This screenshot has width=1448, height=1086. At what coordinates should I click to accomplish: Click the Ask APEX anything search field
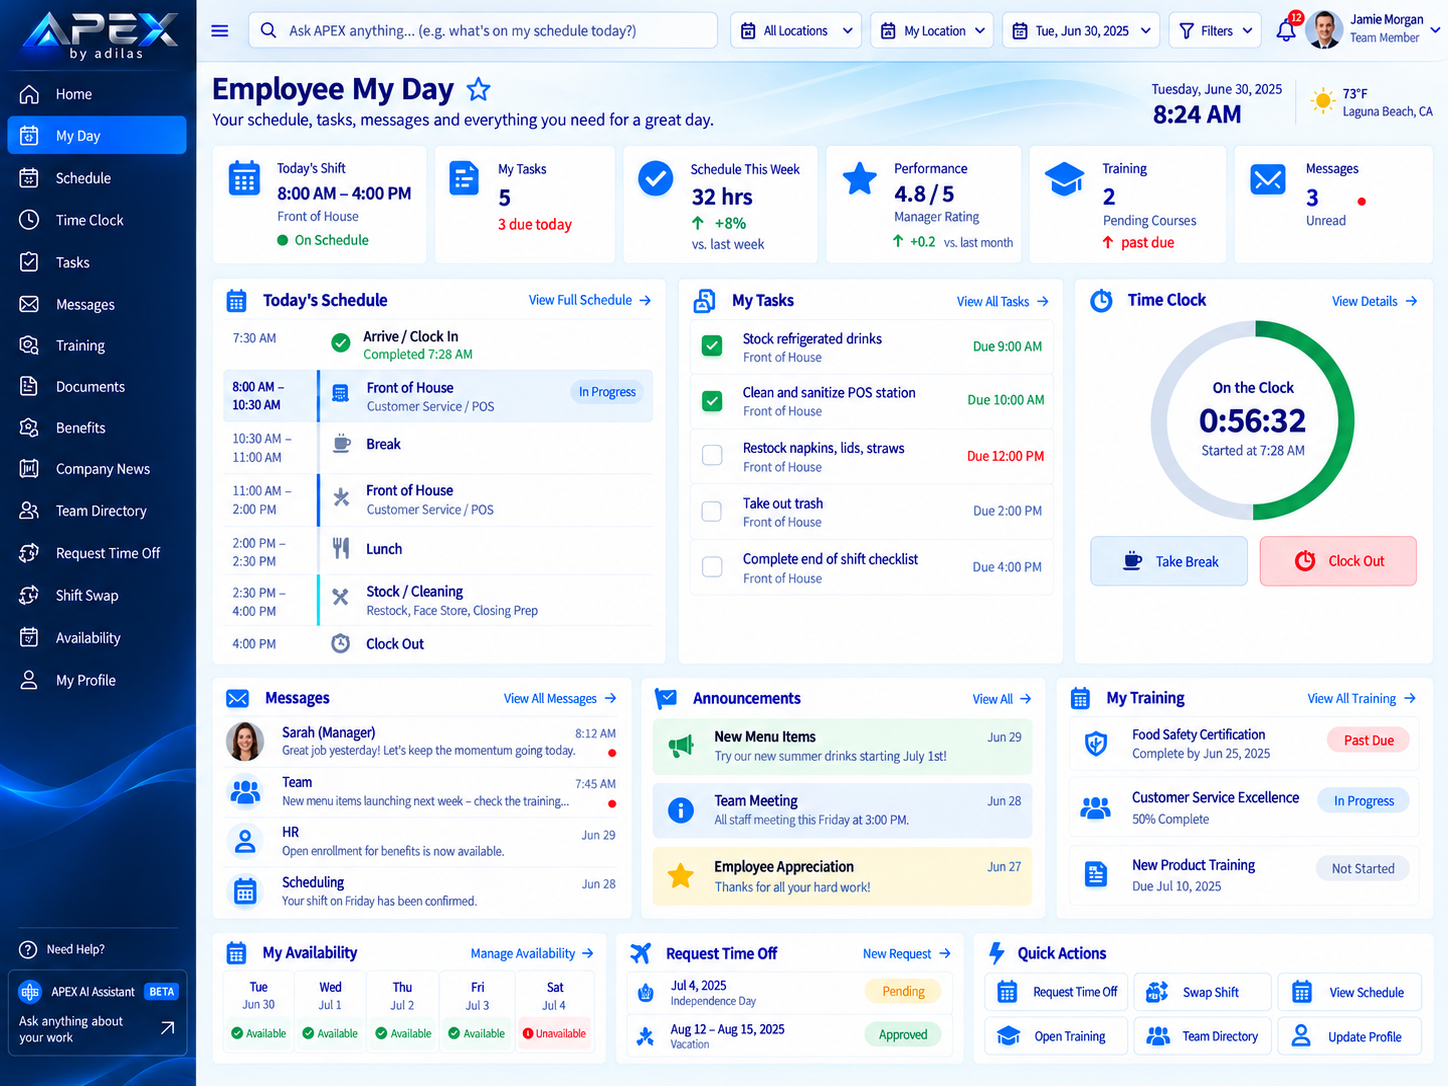pyautogui.click(x=482, y=31)
